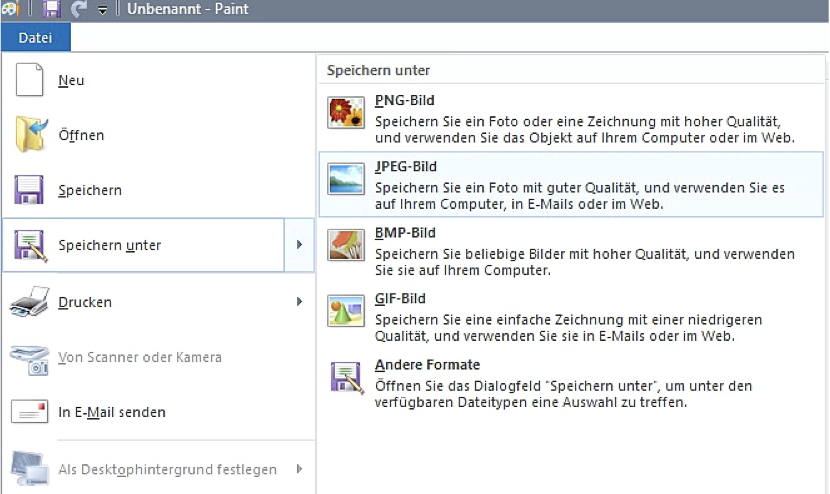Expand the Als Desktophintergrund festlegen arrow
The height and width of the screenshot is (494, 830).
[x=300, y=469]
